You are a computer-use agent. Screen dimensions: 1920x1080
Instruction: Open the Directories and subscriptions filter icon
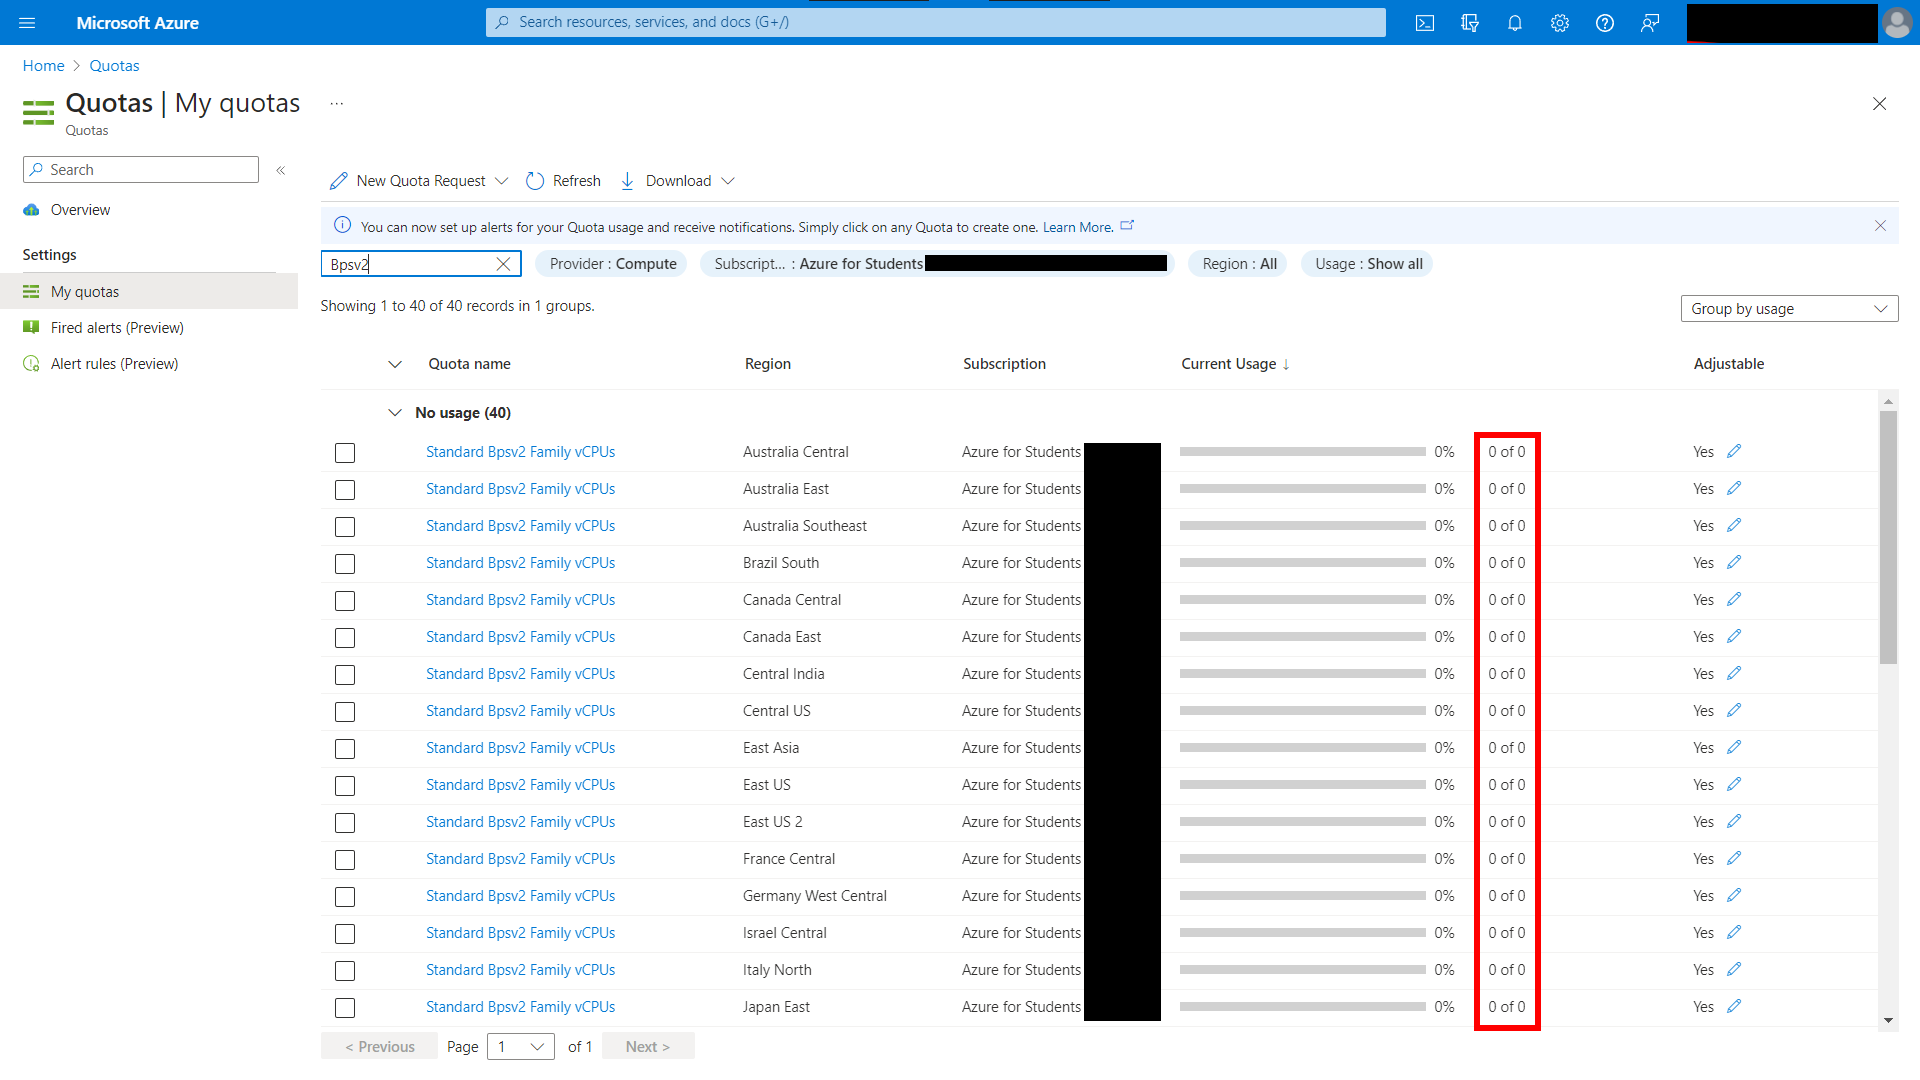click(x=1470, y=22)
